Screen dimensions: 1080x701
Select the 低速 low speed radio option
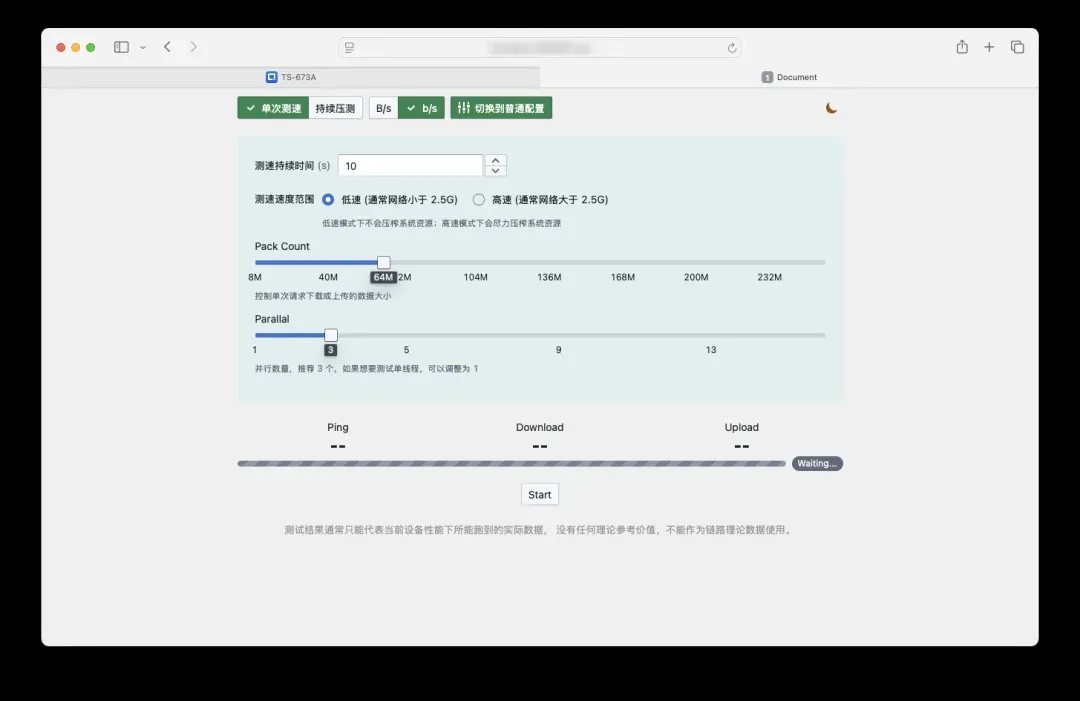[x=328, y=200]
